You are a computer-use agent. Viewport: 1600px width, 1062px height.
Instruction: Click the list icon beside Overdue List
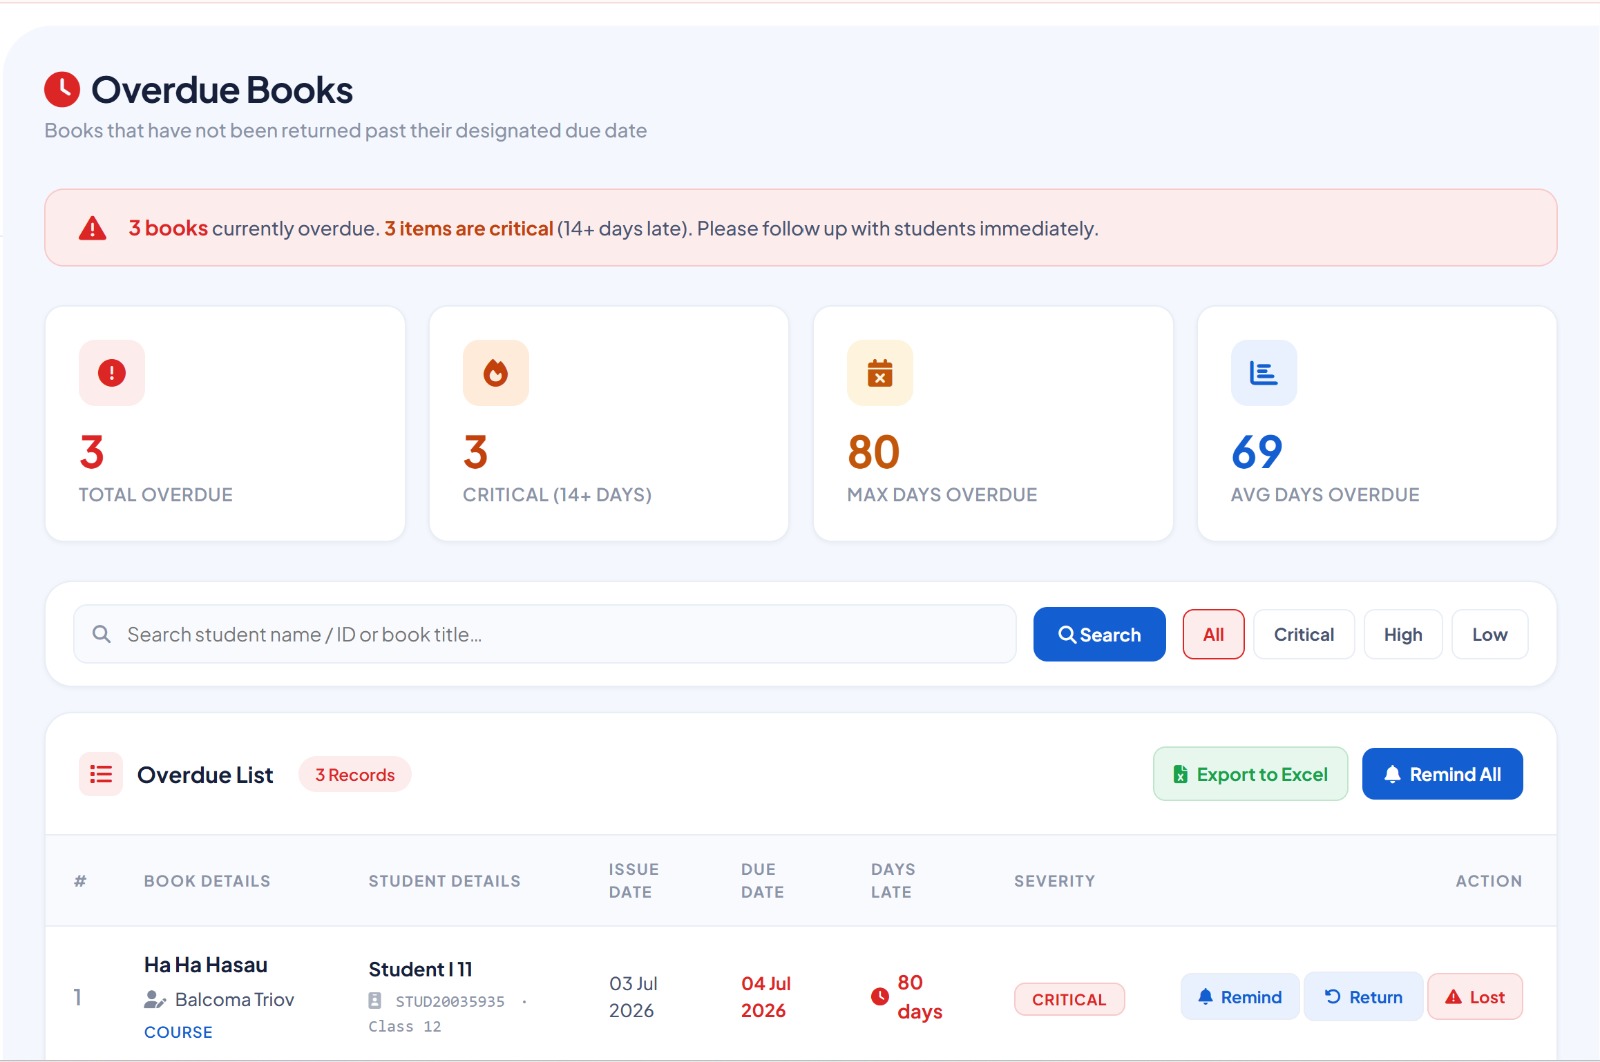101,774
